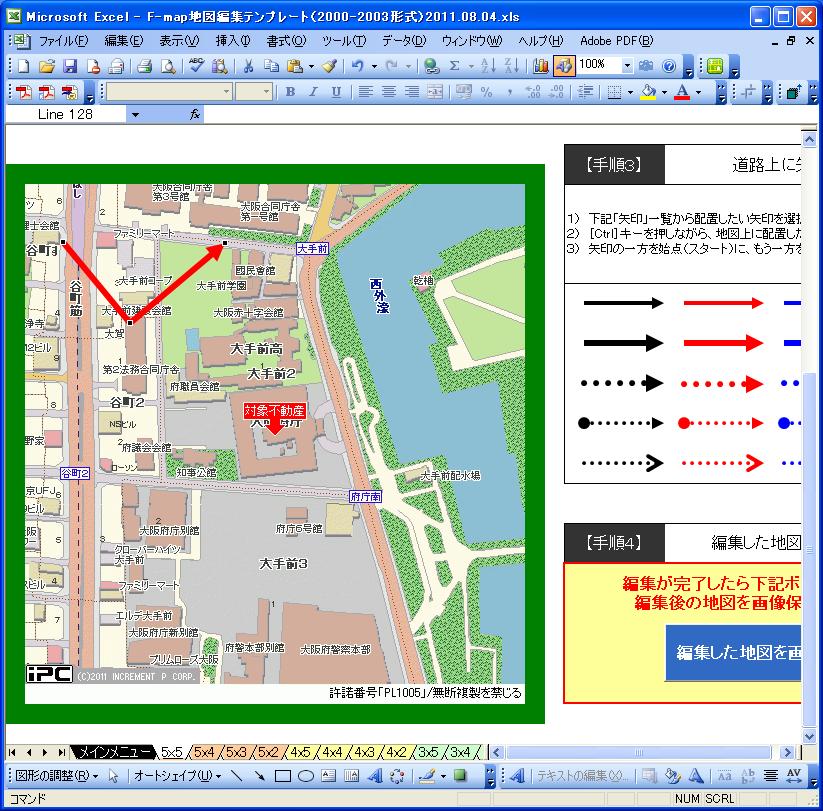Open the ツール(T) menu
Image resolution: width=823 pixels, height=811 pixels.
pyautogui.click(x=344, y=40)
